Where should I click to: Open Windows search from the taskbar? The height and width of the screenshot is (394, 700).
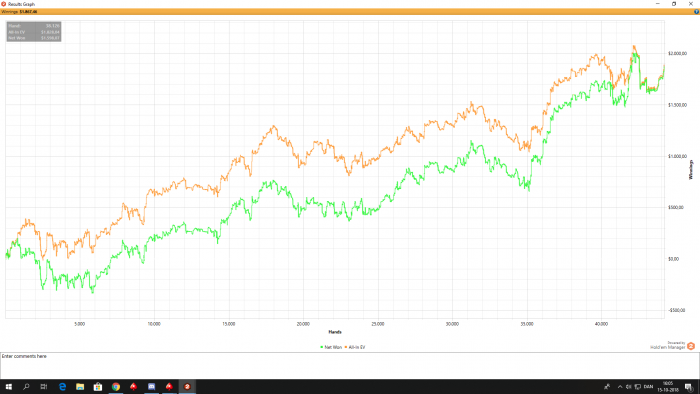pyautogui.click(x=26, y=387)
